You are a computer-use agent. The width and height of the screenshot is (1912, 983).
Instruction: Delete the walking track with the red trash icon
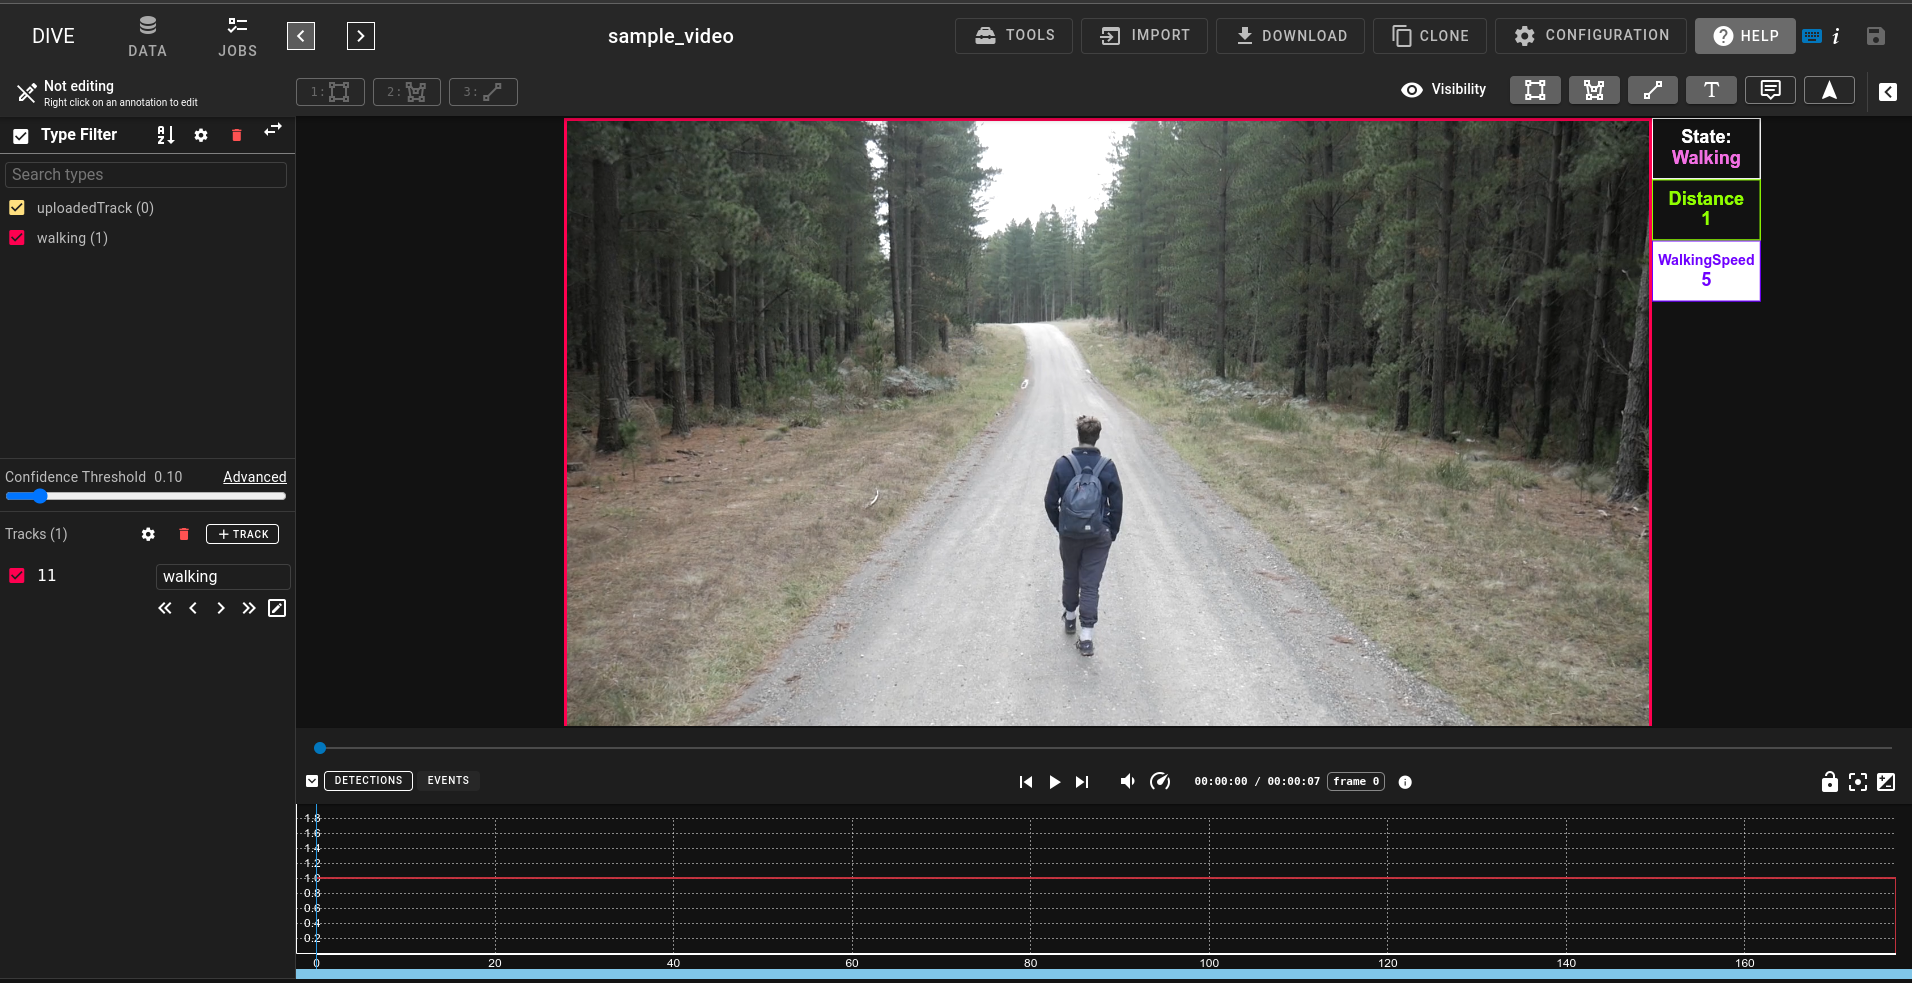pos(184,534)
